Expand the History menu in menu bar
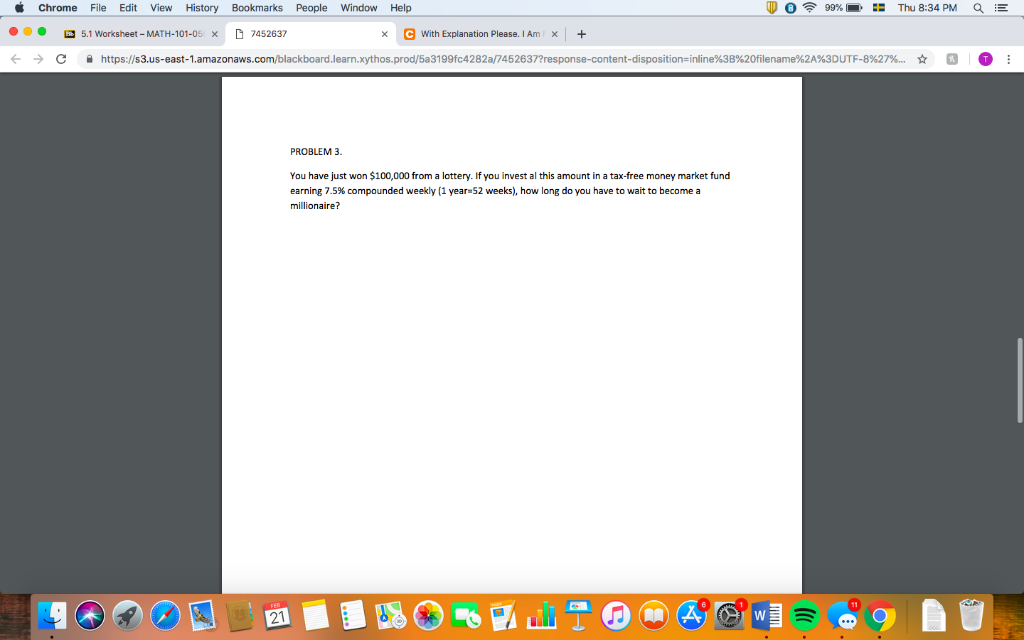Image resolution: width=1024 pixels, height=640 pixels. (x=202, y=8)
